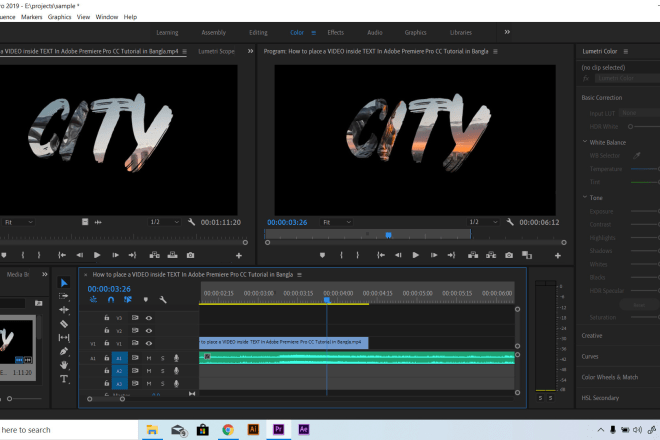Click HDR White slider handle
This screenshot has height=440, width=660.
click(x=630, y=126)
